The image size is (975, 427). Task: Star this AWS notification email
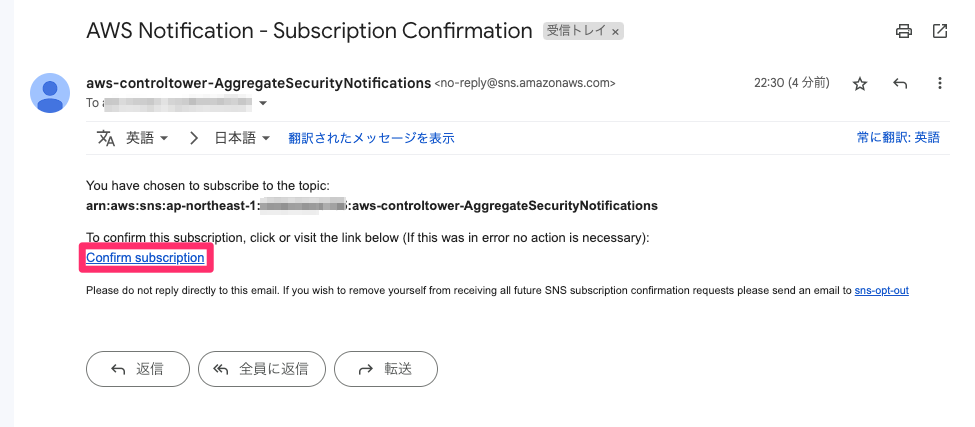pos(860,84)
